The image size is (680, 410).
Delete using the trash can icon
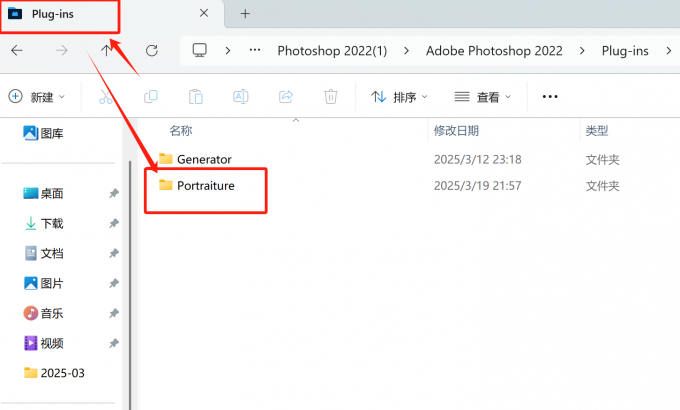pyautogui.click(x=330, y=96)
